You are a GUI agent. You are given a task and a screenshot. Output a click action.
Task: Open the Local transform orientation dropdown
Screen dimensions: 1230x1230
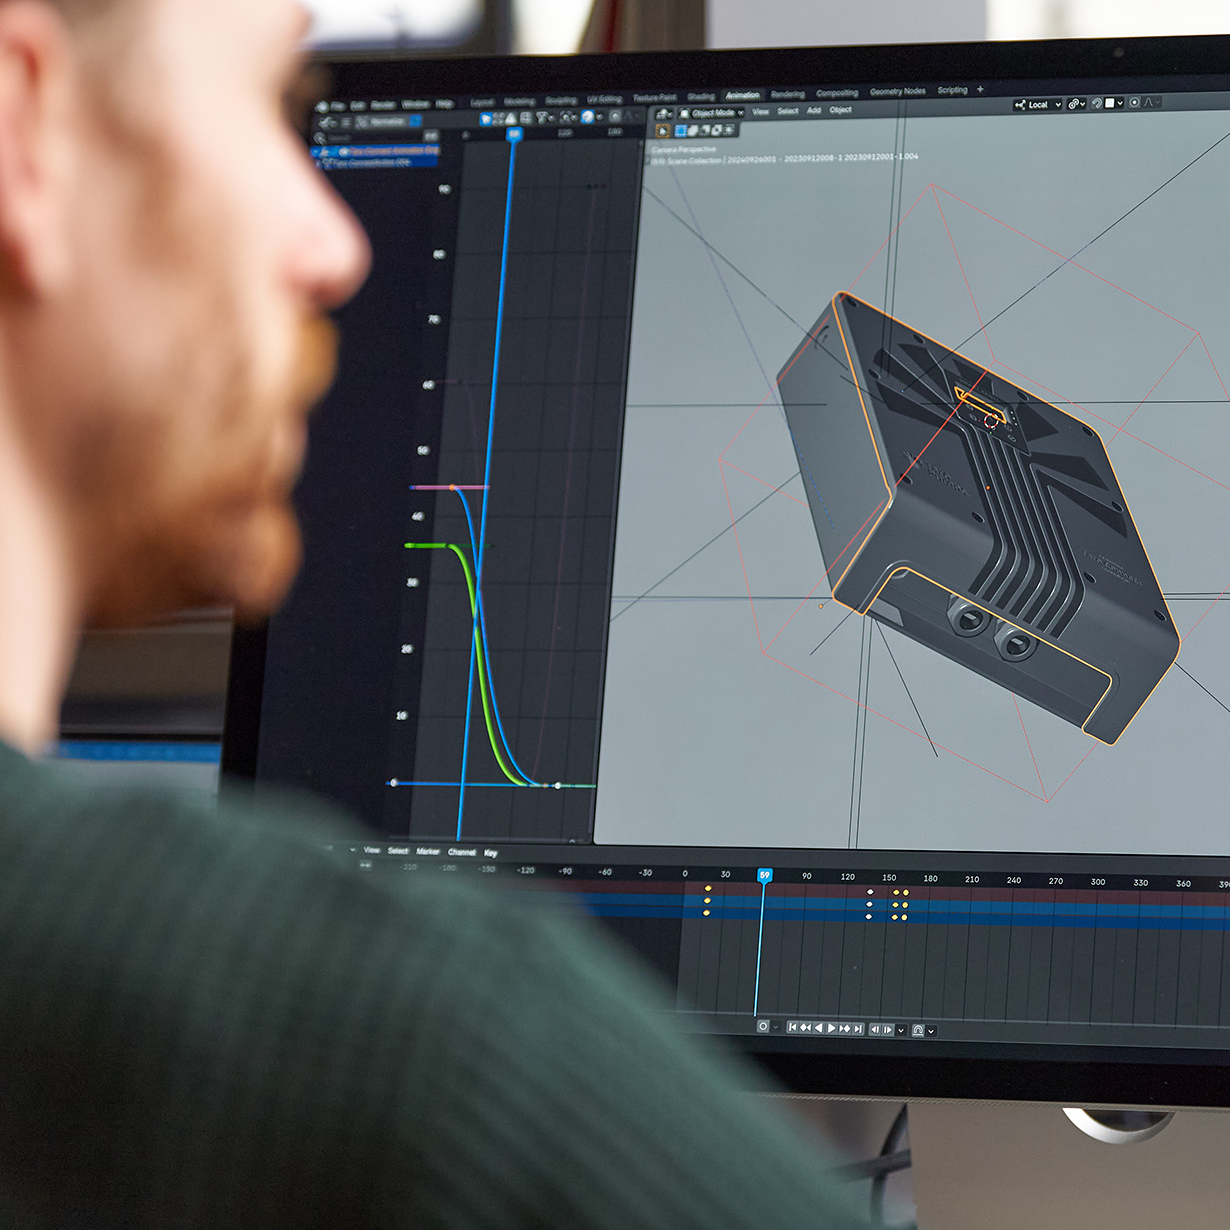(x=1038, y=104)
